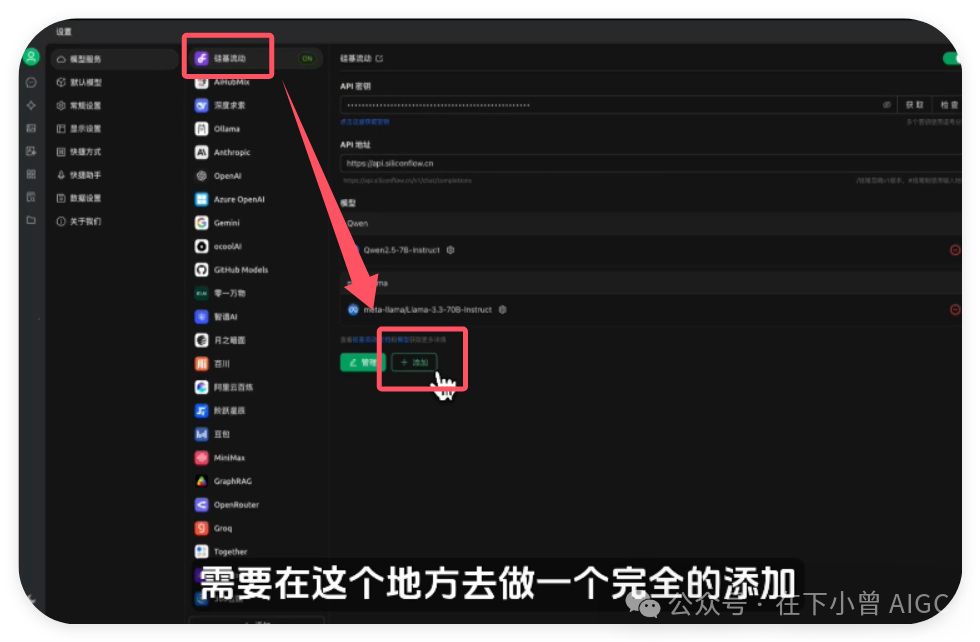Select the Anthropic provider icon

(x=201, y=152)
